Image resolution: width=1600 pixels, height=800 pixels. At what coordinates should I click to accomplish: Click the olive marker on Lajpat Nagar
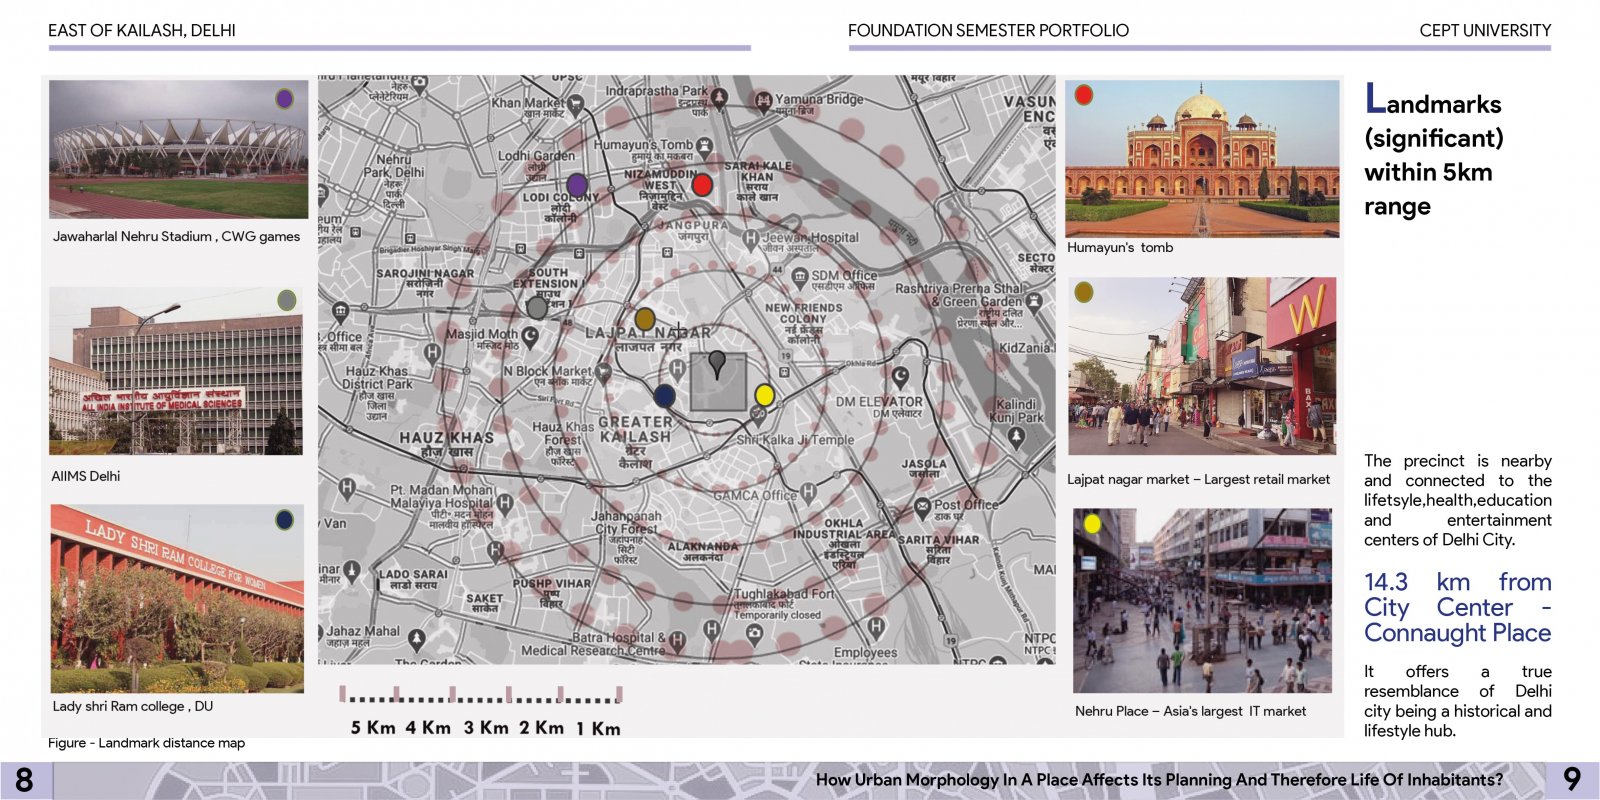click(645, 319)
